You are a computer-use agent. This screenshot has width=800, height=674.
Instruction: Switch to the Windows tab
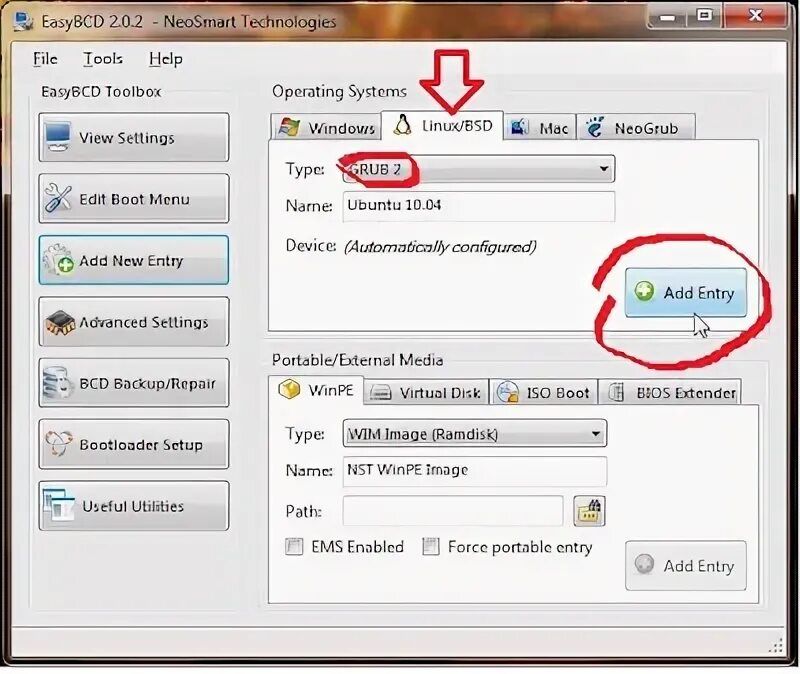coord(326,127)
